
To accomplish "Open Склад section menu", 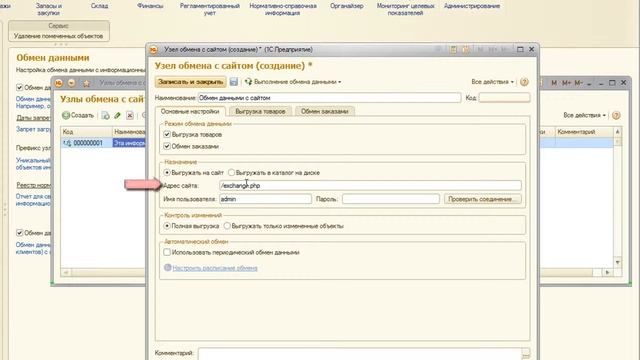I will tap(99, 6).
